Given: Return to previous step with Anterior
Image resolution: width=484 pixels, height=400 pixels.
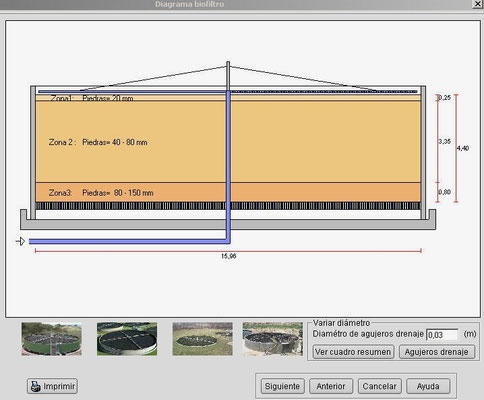Looking at the screenshot, I should coord(331,386).
